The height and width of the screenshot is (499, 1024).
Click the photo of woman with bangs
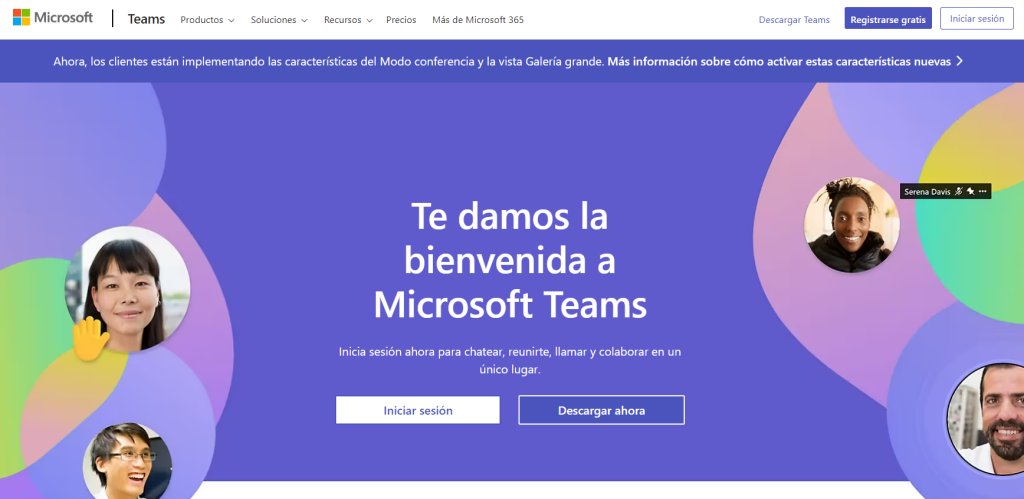(127, 288)
